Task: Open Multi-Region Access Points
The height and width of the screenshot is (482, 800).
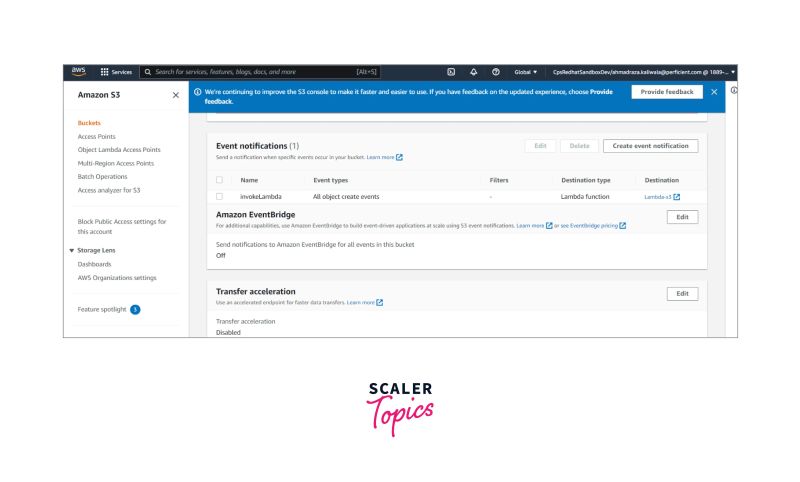Action: point(116,164)
